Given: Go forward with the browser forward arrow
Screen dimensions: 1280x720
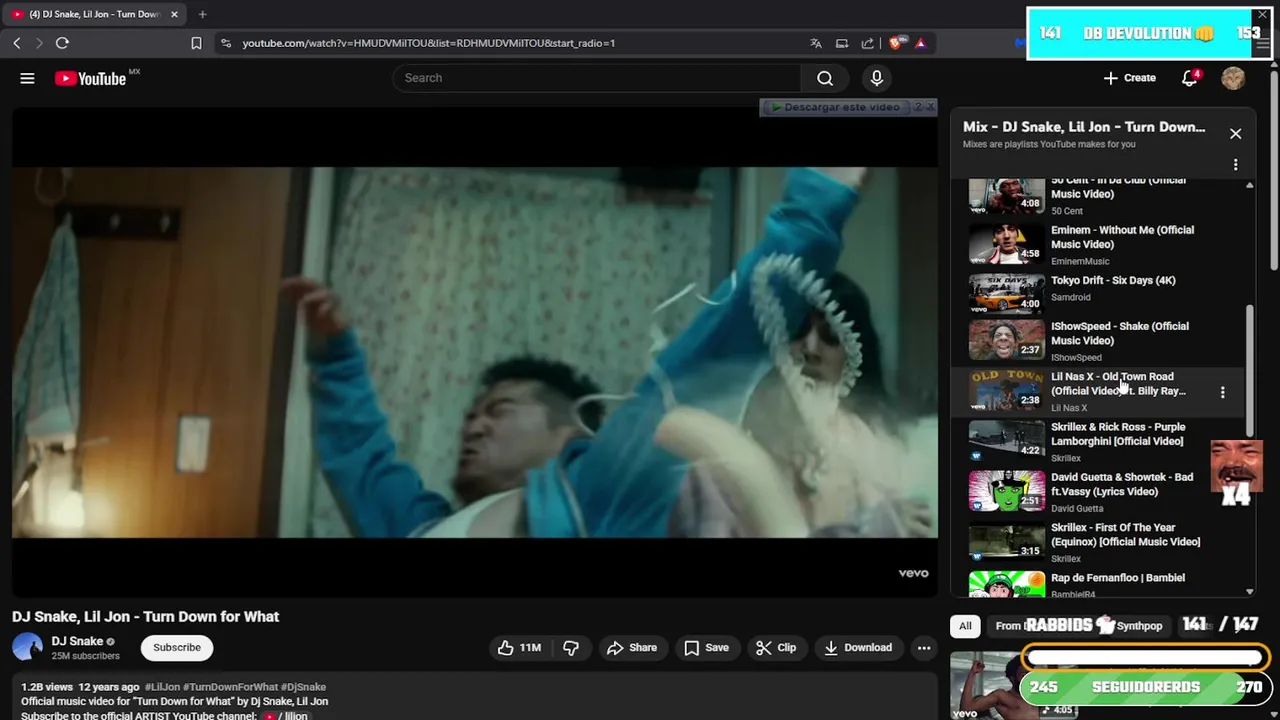Looking at the screenshot, I should [x=39, y=43].
